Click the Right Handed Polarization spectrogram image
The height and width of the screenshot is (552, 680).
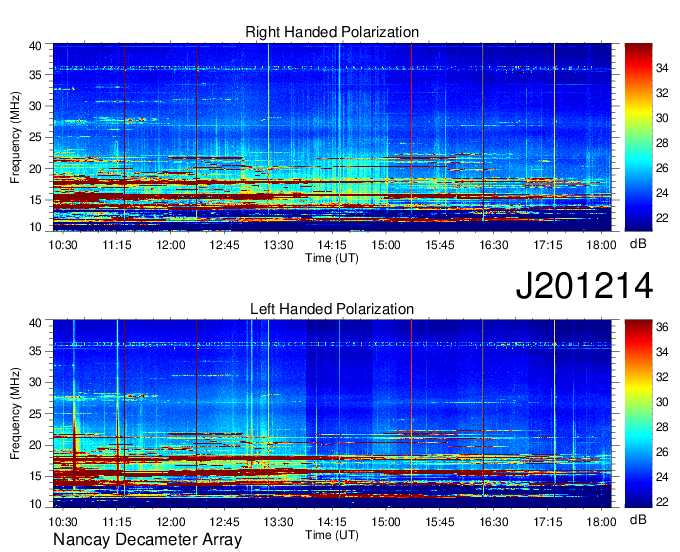point(332,137)
